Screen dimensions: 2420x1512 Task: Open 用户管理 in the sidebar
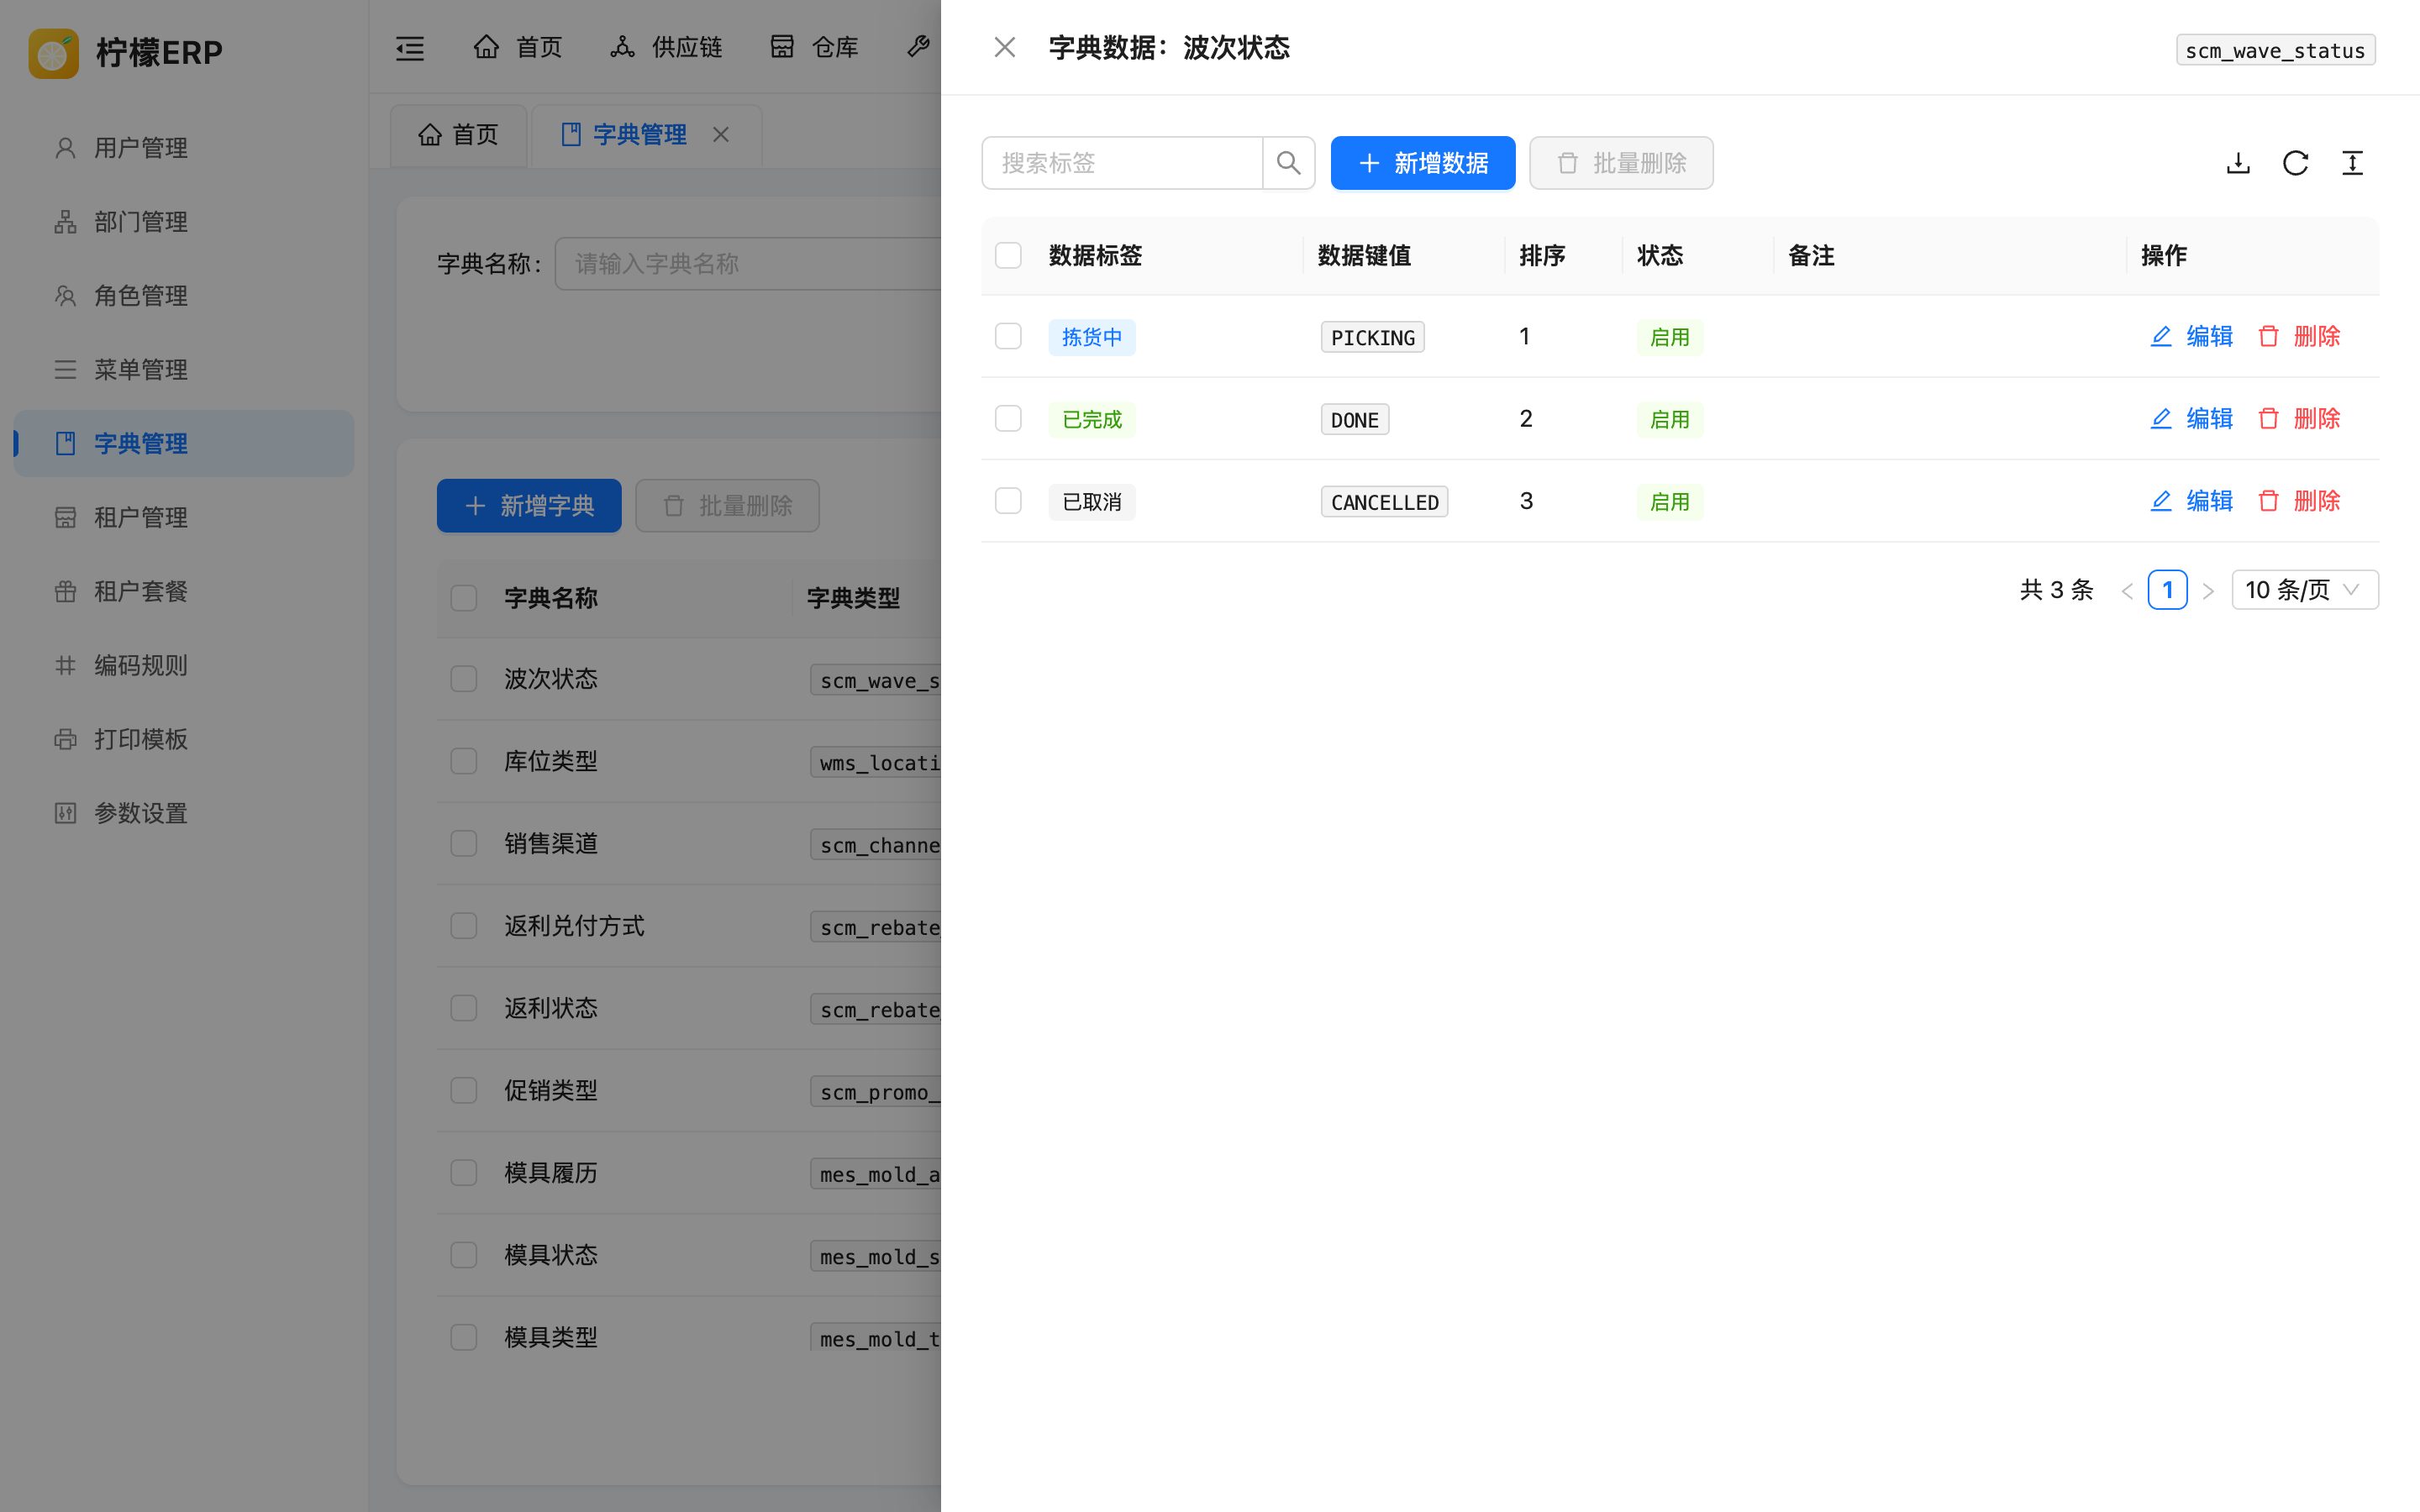click(x=184, y=148)
